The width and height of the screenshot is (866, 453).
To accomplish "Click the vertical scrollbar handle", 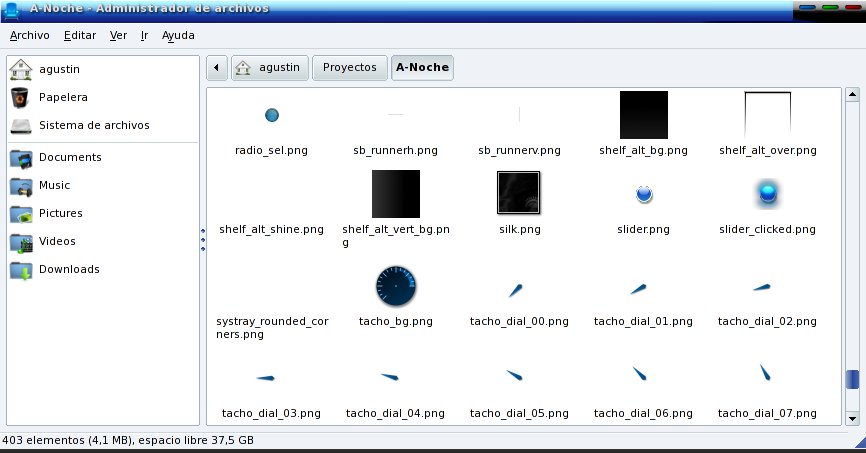I will [852, 380].
